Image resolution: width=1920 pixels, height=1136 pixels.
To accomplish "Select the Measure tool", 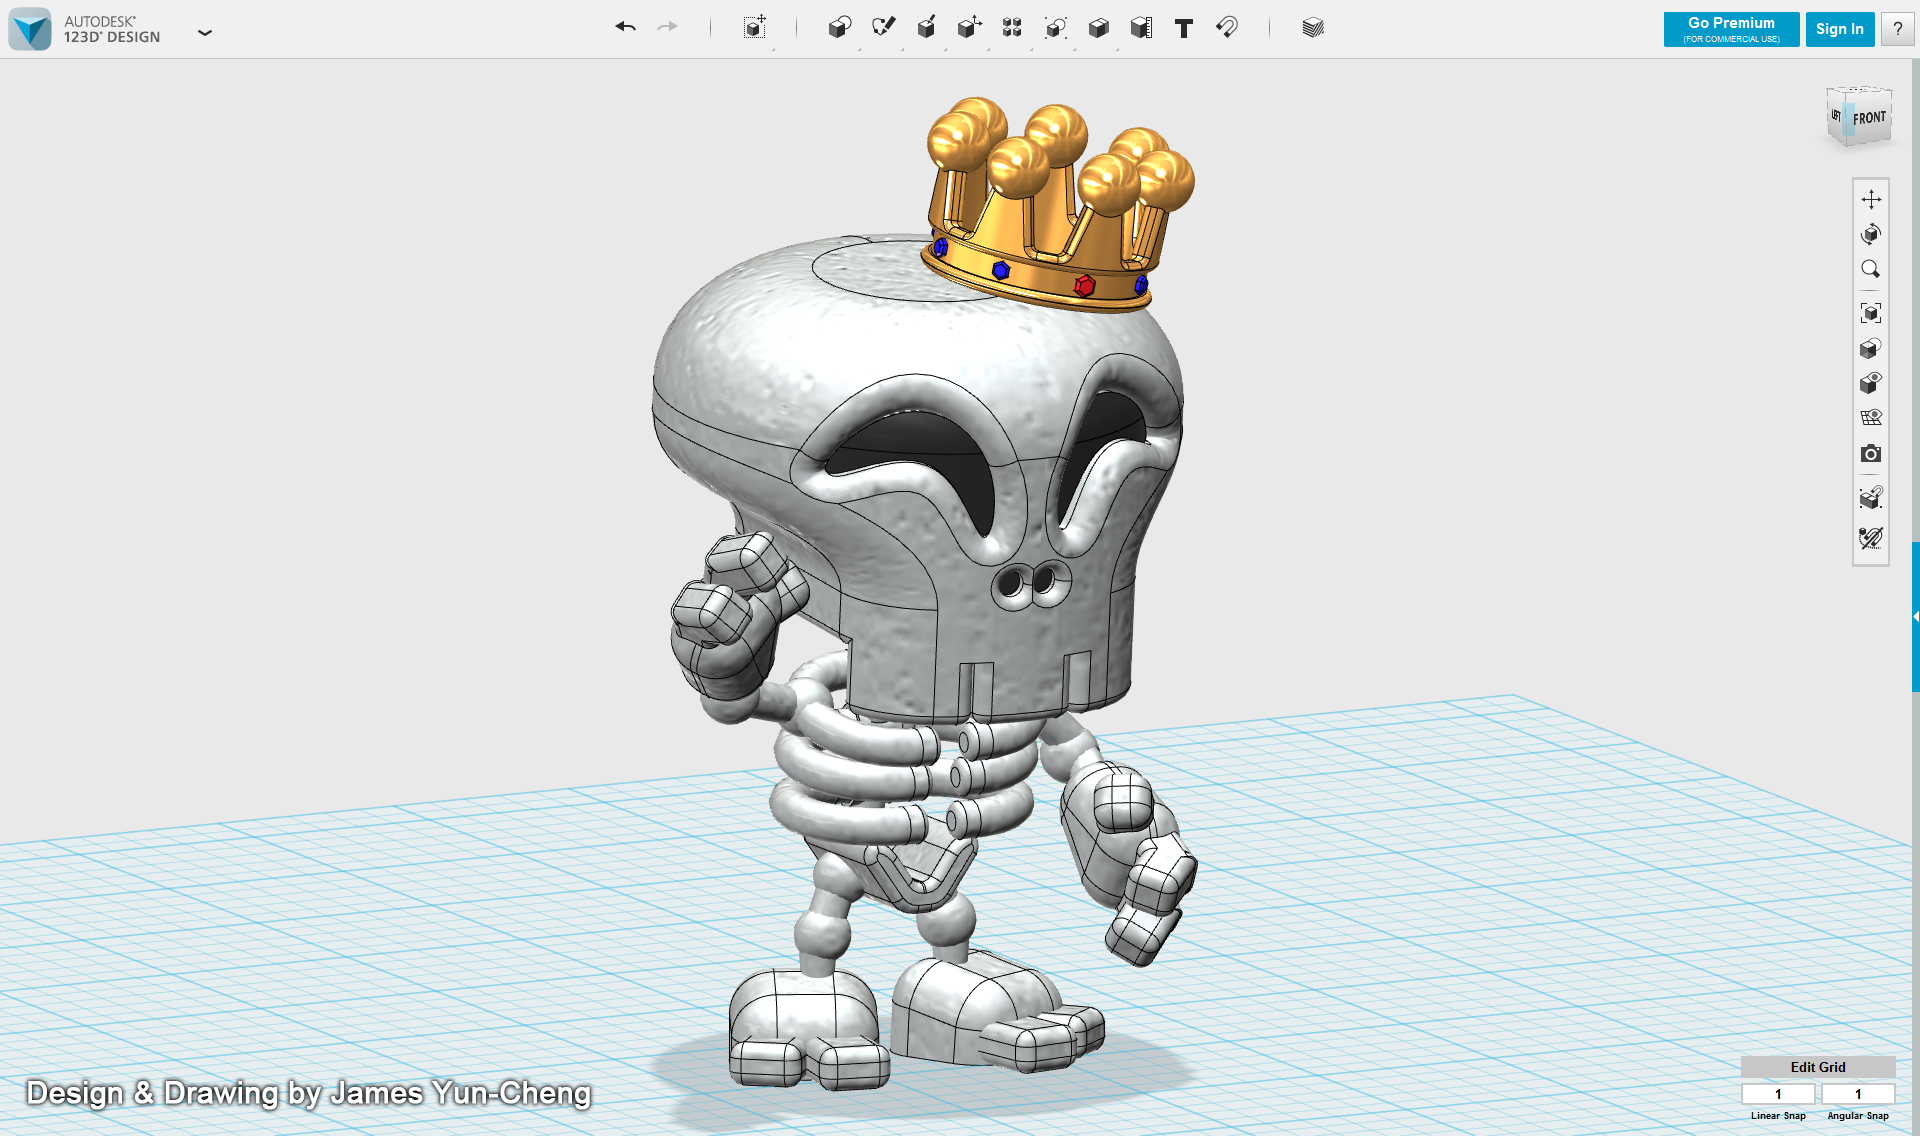I will click(1141, 27).
